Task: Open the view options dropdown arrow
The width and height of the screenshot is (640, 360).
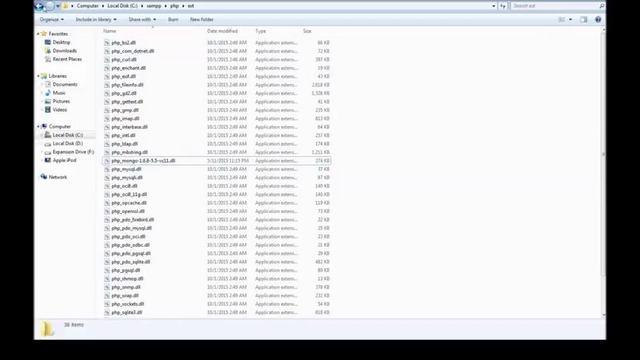Action: [x=570, y=20]
